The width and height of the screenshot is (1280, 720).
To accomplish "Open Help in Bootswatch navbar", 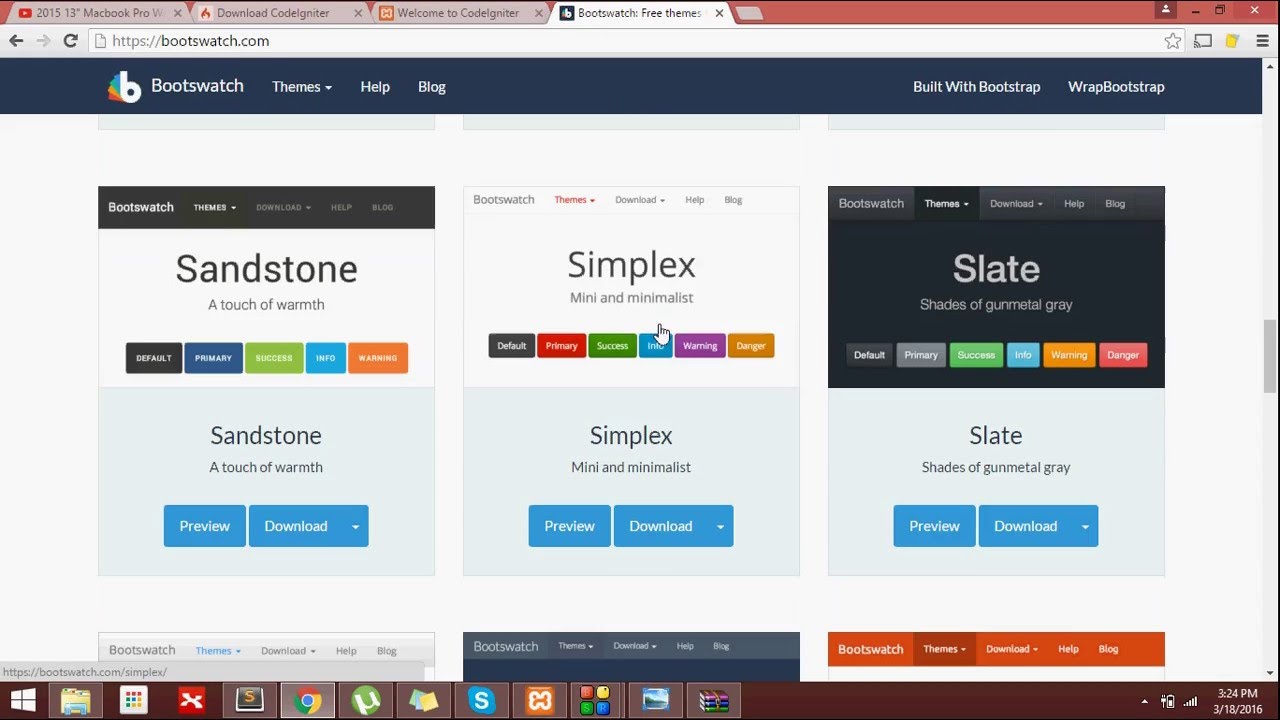I will click(375, 87).
